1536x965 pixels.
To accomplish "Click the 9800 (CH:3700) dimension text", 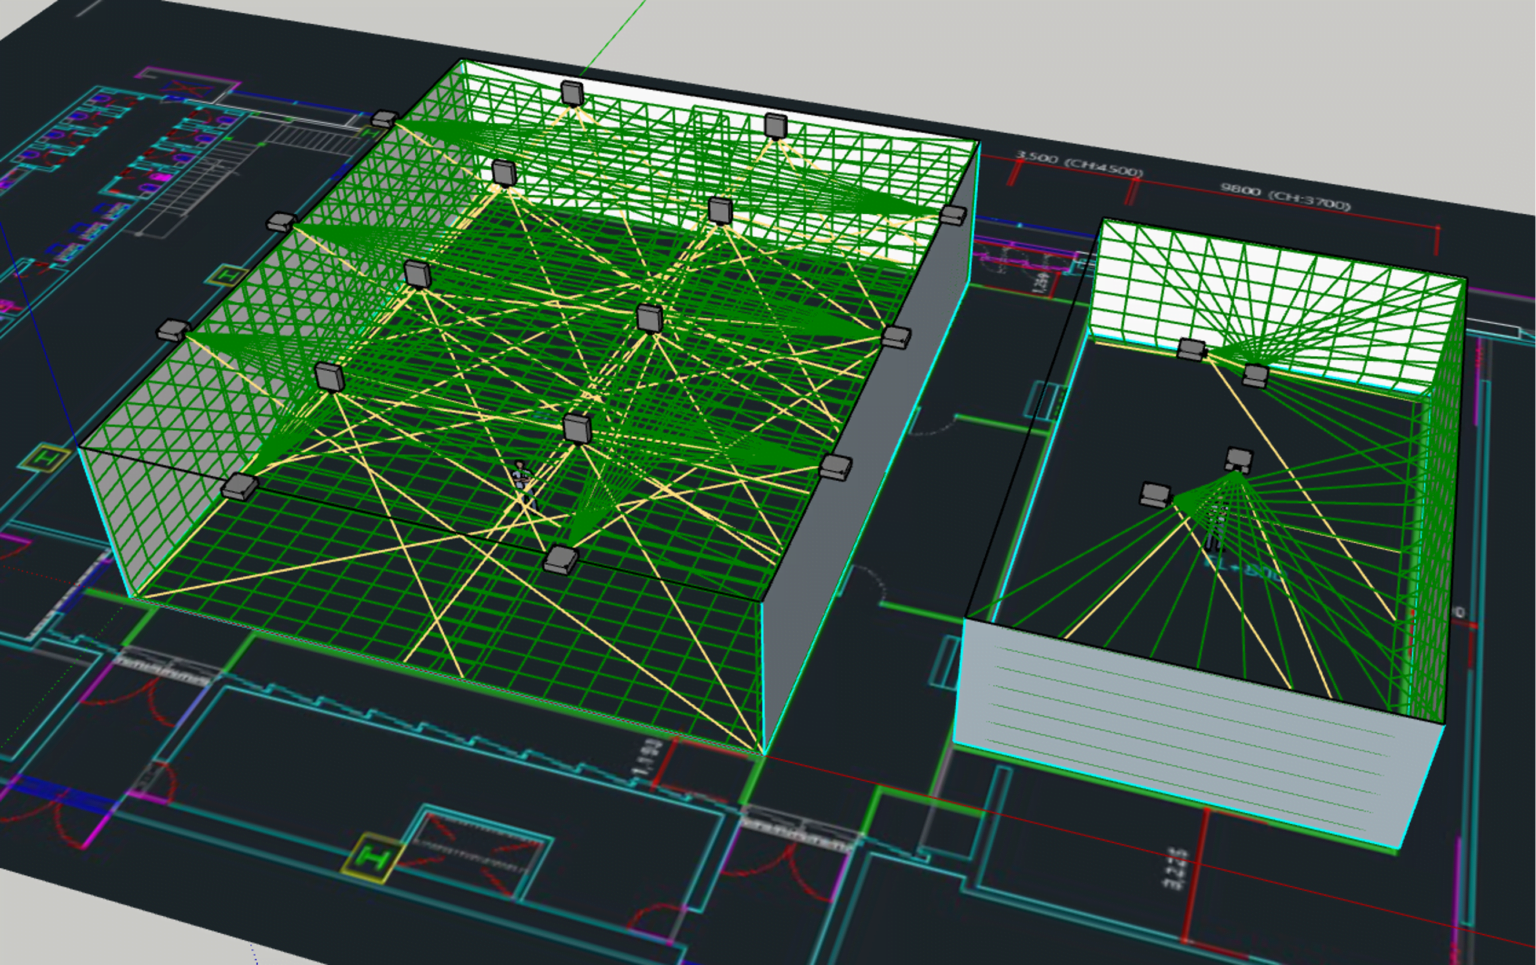I will 1285,197.
